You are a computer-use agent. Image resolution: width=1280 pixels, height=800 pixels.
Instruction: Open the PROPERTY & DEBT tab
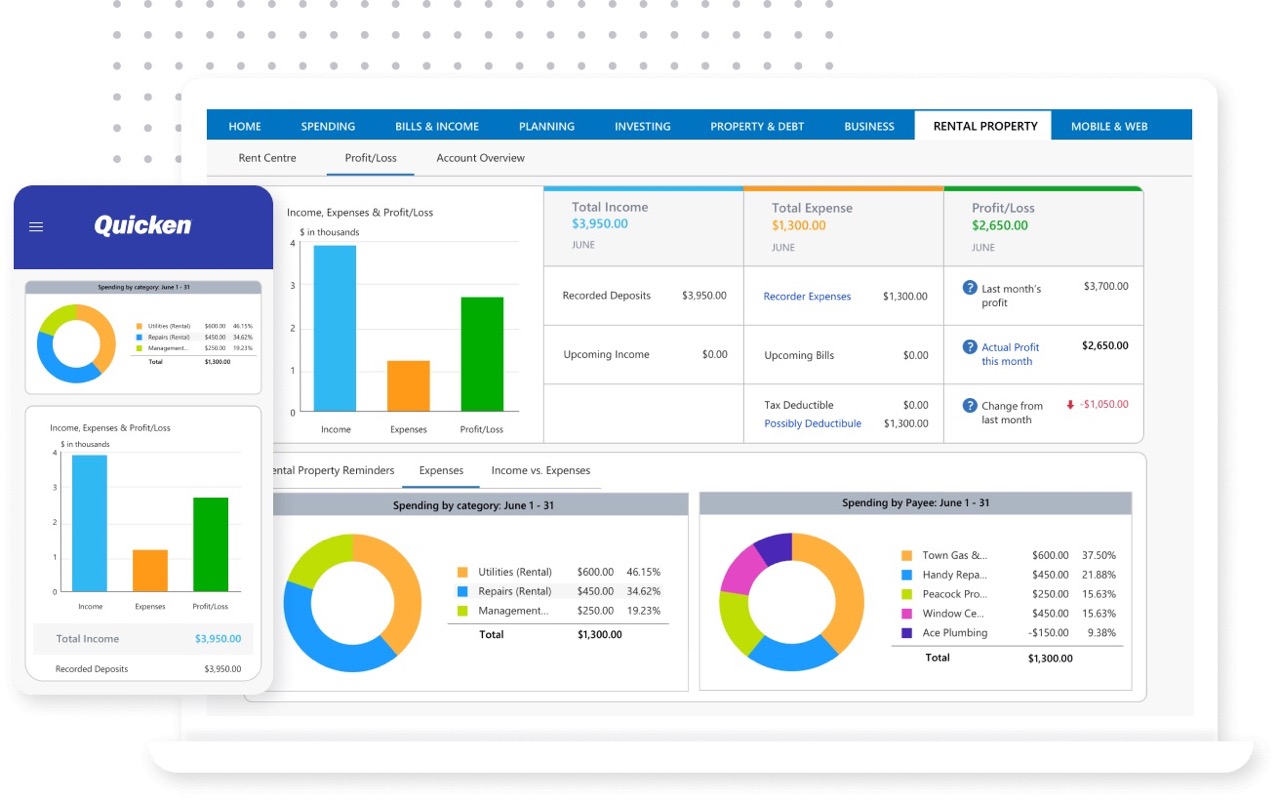(x=757, y=126)
